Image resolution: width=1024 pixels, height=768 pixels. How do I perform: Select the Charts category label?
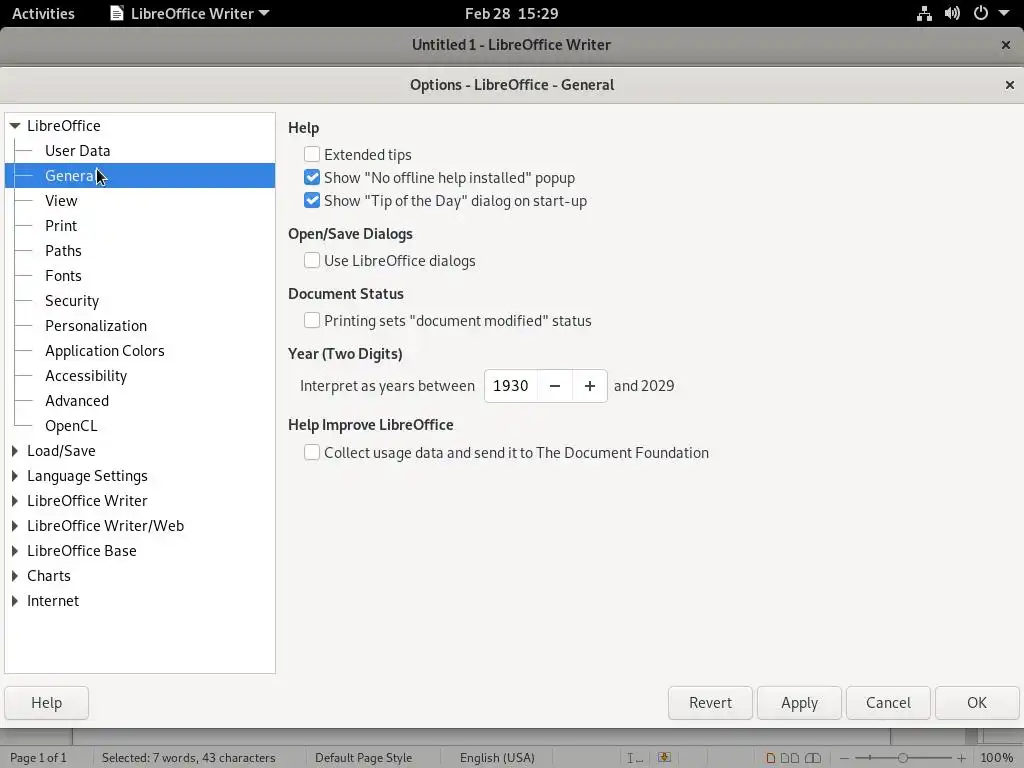pyautogui.click(x=49, y=576)
